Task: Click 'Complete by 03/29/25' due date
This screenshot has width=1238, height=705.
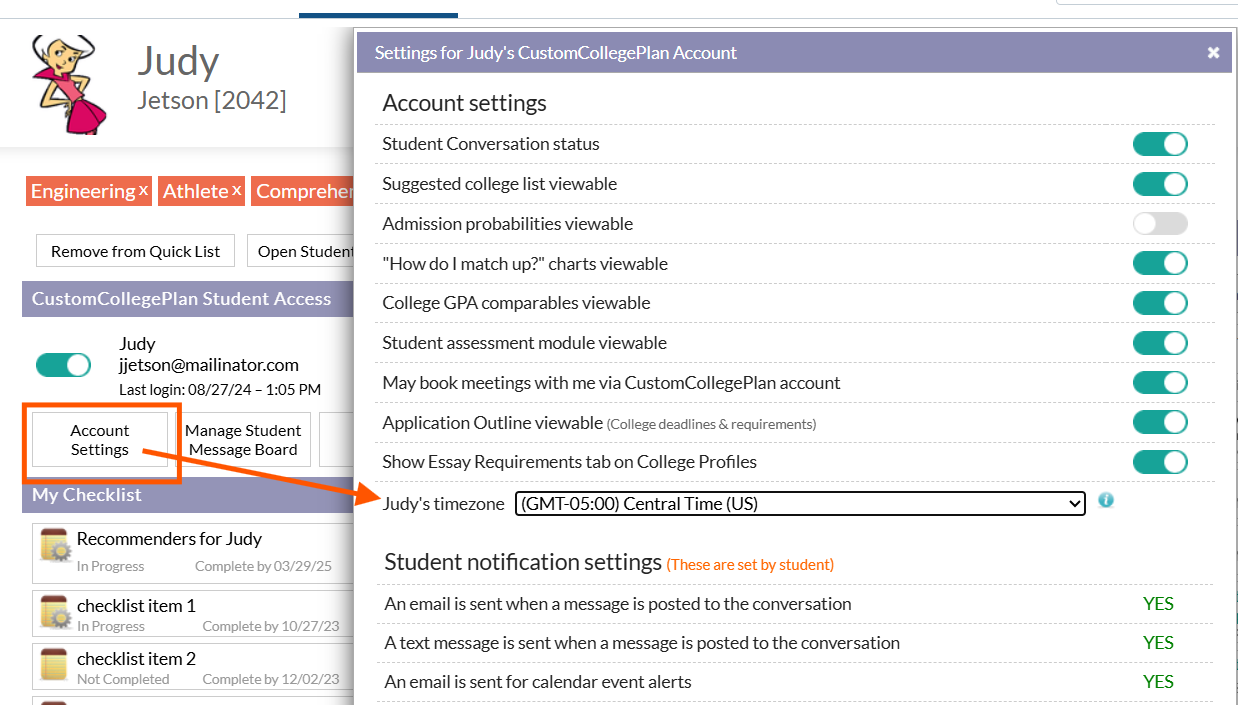Action: point(263,566)
